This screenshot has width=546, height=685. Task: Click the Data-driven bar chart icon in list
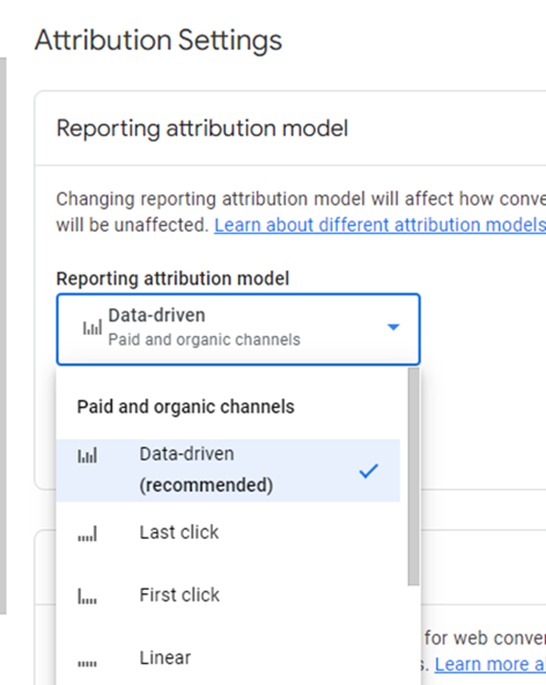87,456
